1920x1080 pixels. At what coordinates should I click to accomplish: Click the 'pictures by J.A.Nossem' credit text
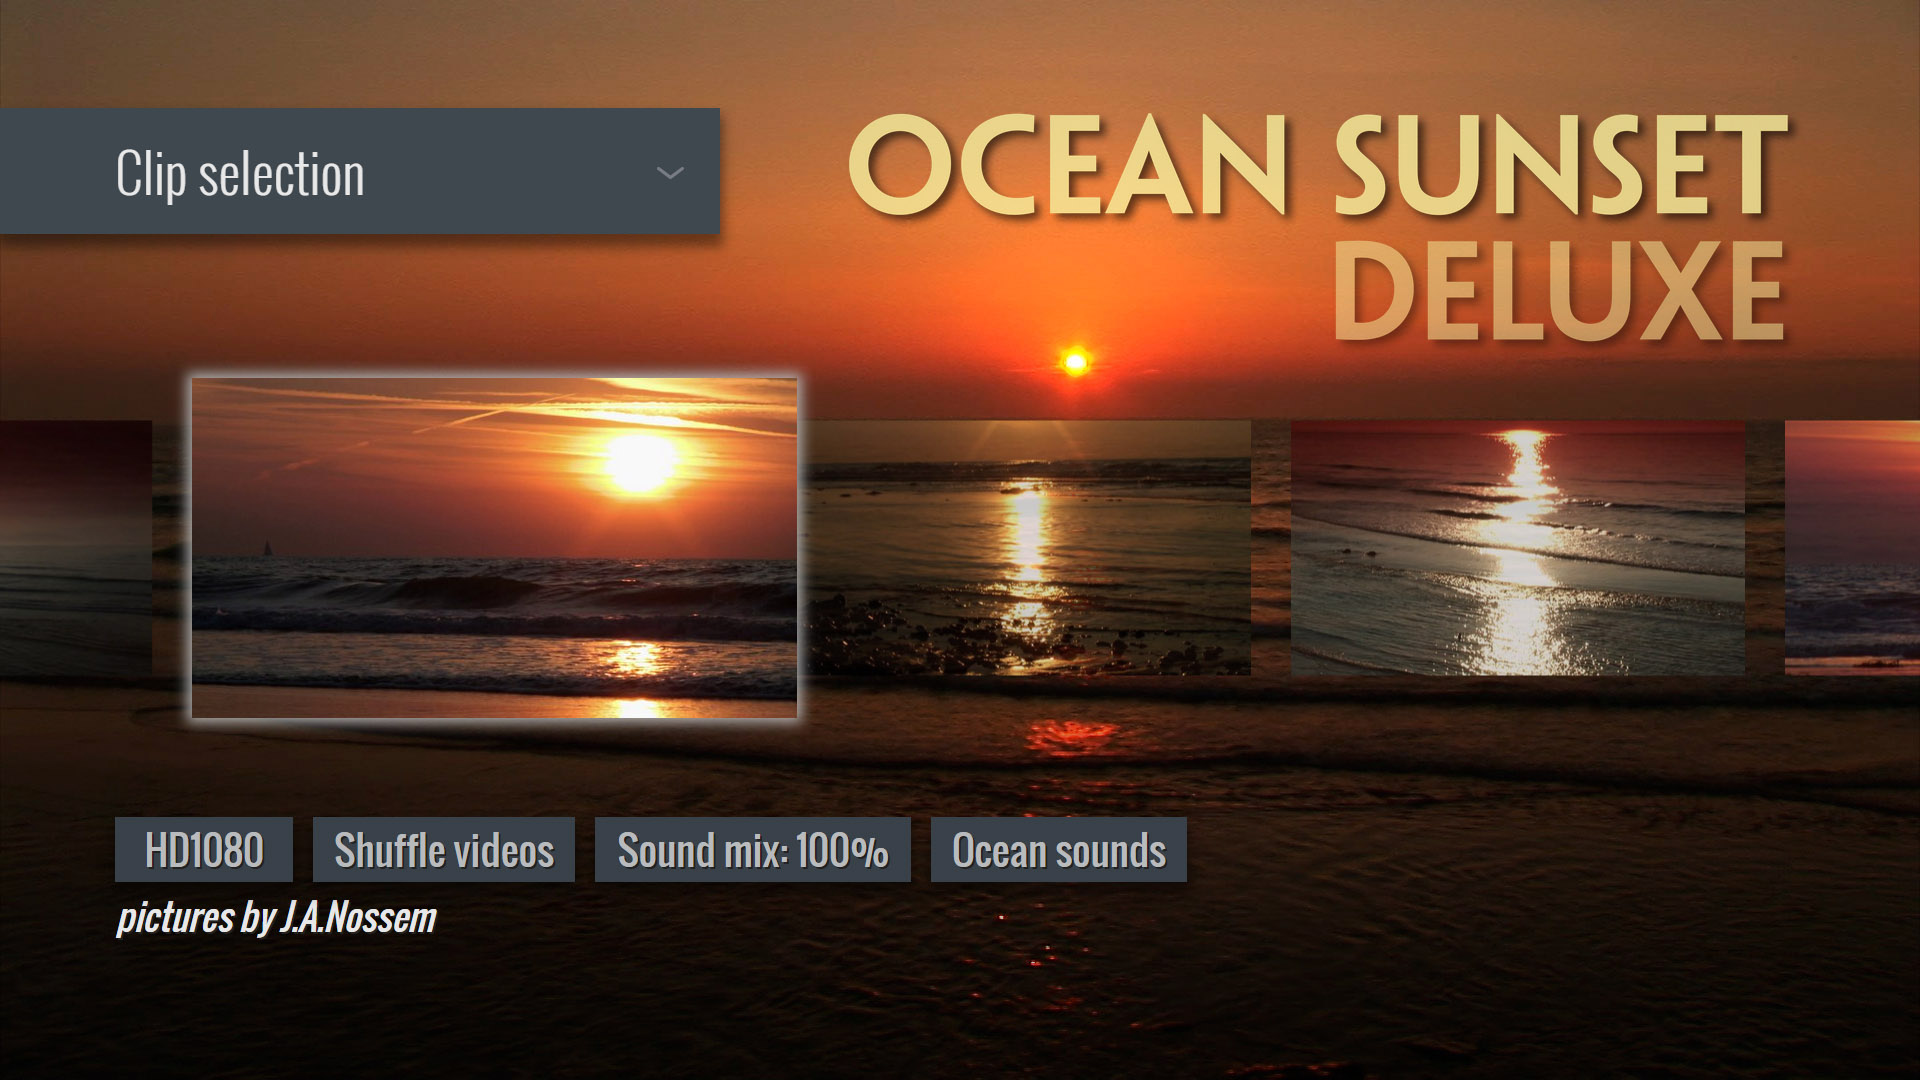(x=277, y=918)
